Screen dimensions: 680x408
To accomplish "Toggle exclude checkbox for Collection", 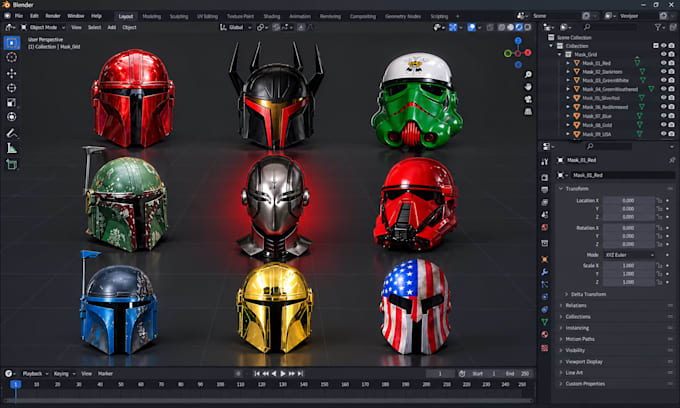I will click(656, 46).
